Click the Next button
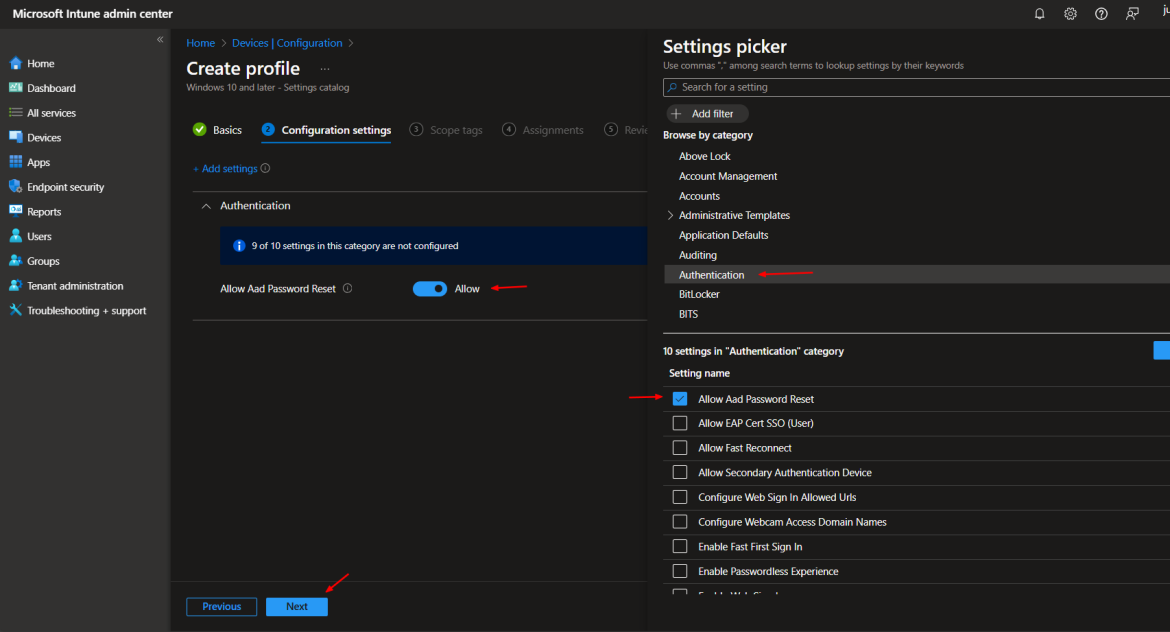 click(x=297, y=607)
